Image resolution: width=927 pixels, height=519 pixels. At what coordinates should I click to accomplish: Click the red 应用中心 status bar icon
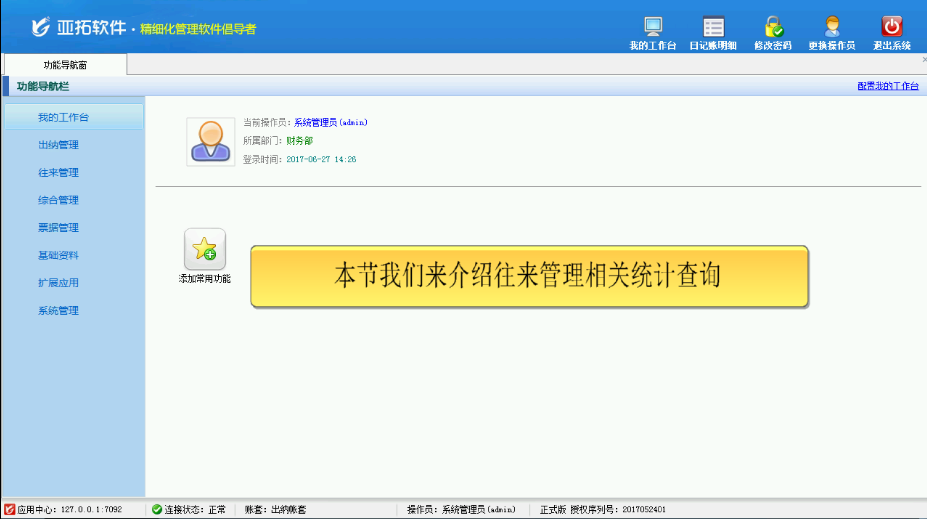point(10,509)
